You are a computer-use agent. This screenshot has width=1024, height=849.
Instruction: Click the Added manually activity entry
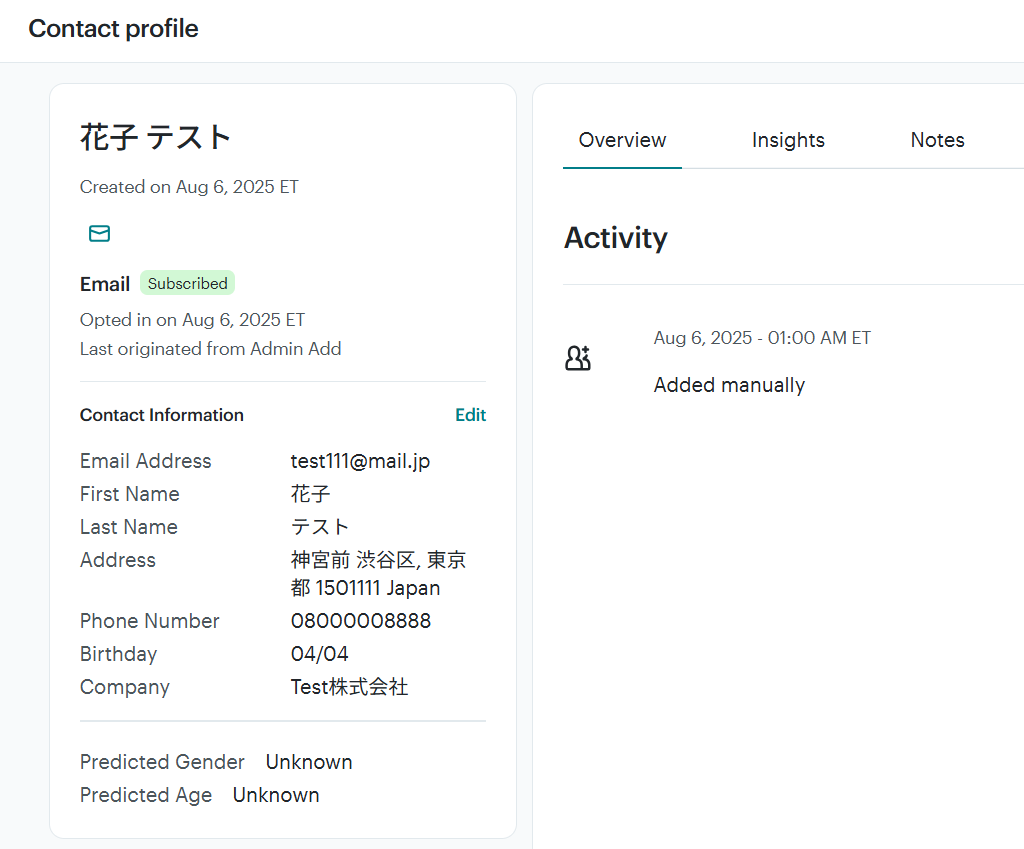point(729,385)
